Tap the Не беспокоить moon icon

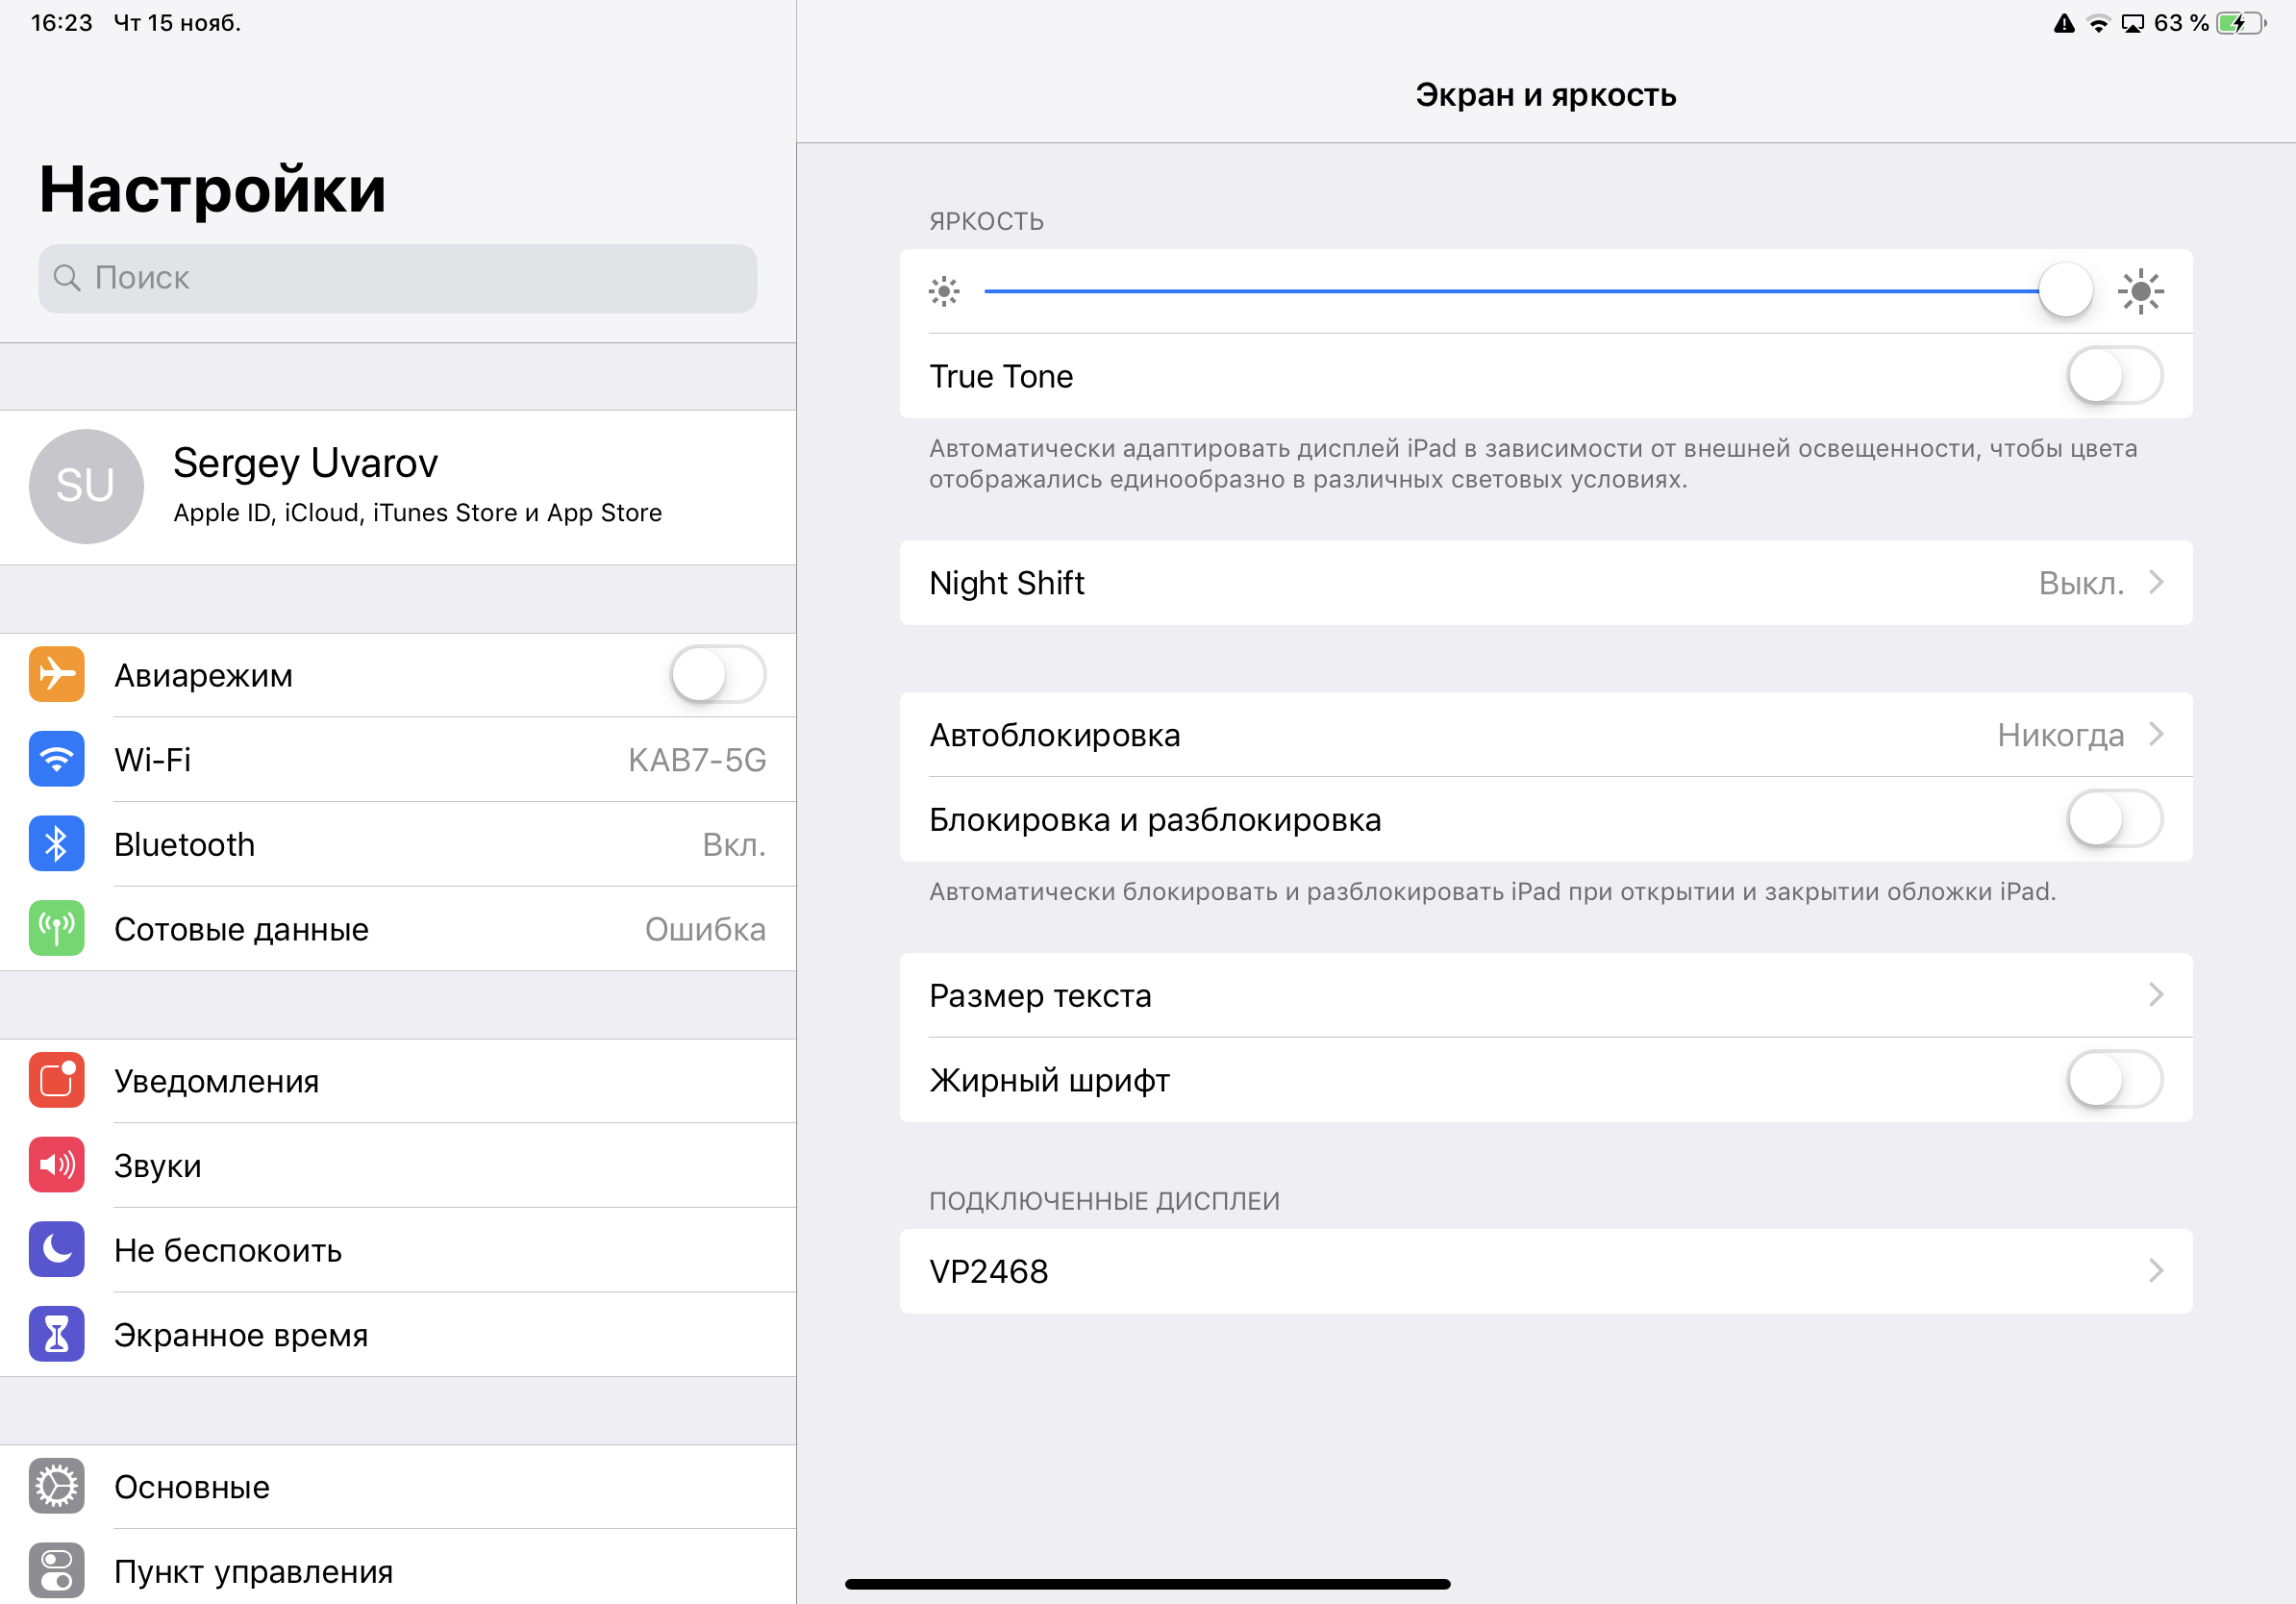tap(56, 1250)
